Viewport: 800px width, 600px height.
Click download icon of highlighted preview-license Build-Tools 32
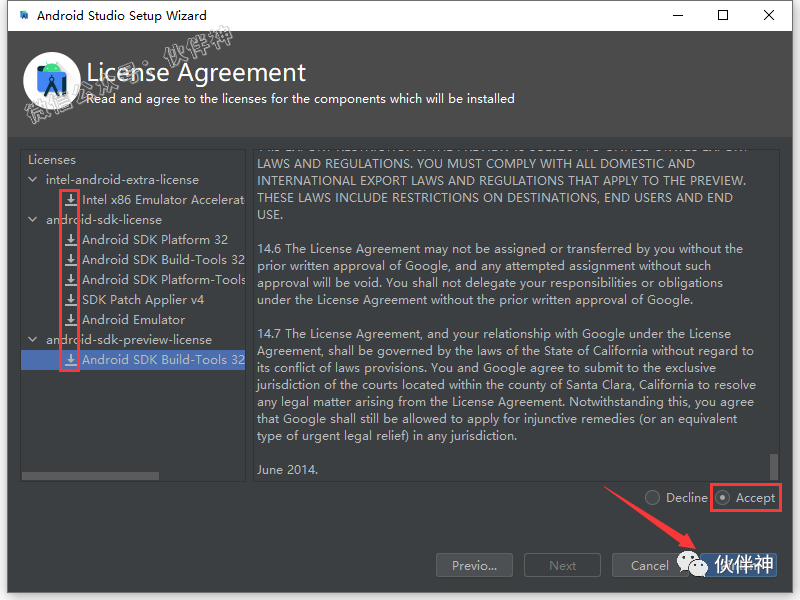(x=71, y=359)
